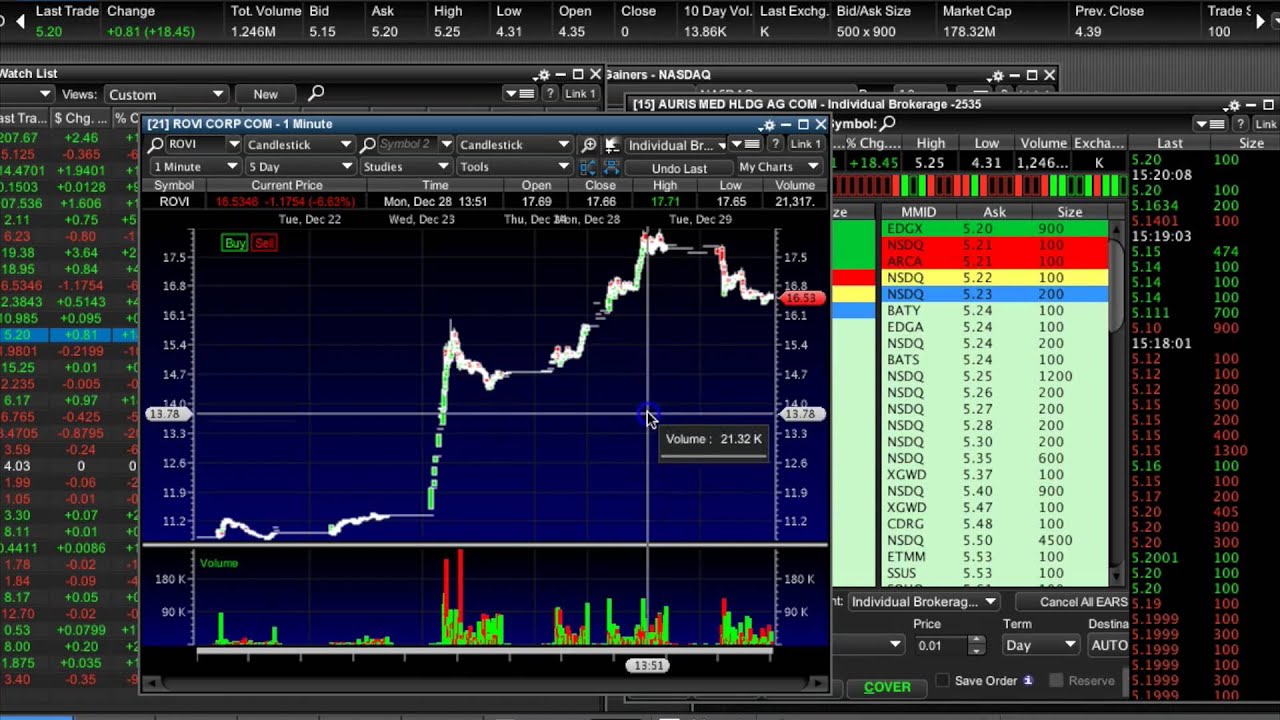This screenshot has height=720, width=1280.
Task: Open Watch List Views Custom dropdown
Action: pyautogui.click(x=165, y=94)
